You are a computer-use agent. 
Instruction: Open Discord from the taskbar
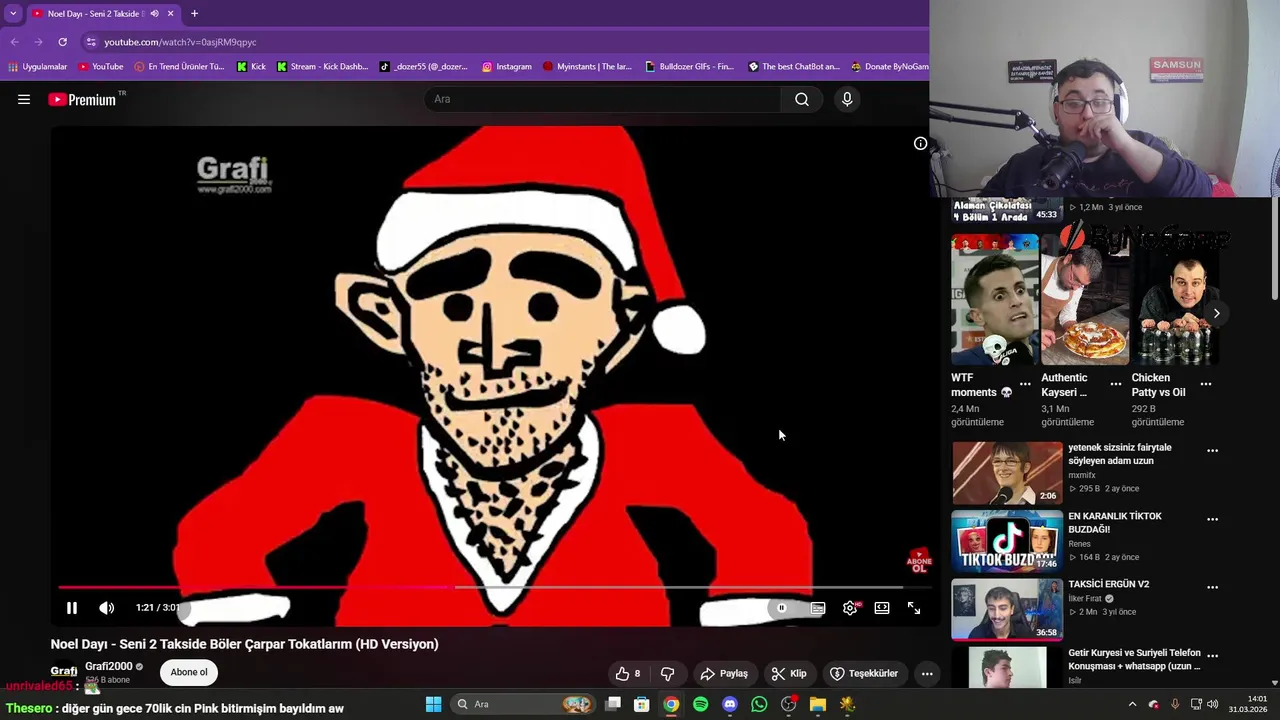[x=730, y=704]
